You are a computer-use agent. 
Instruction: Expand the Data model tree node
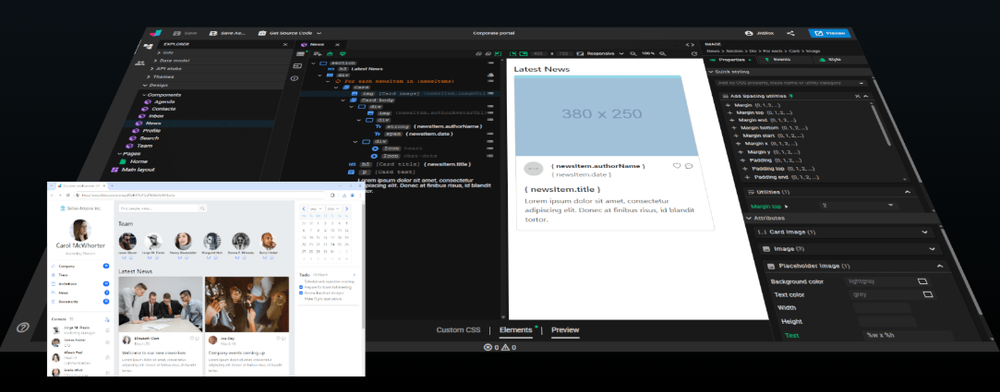[171, 61]
